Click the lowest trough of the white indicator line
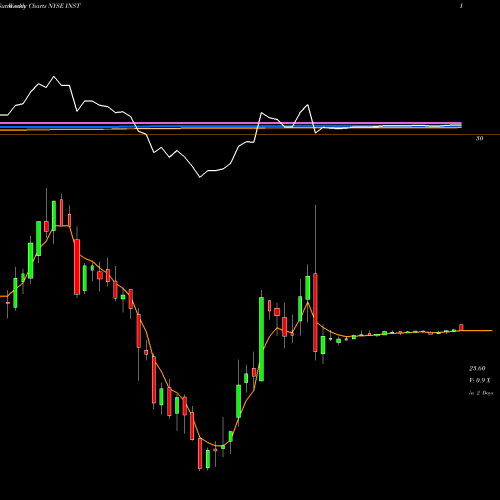The image size is (500, 500). pyautogui.click(x=200, y=177)
